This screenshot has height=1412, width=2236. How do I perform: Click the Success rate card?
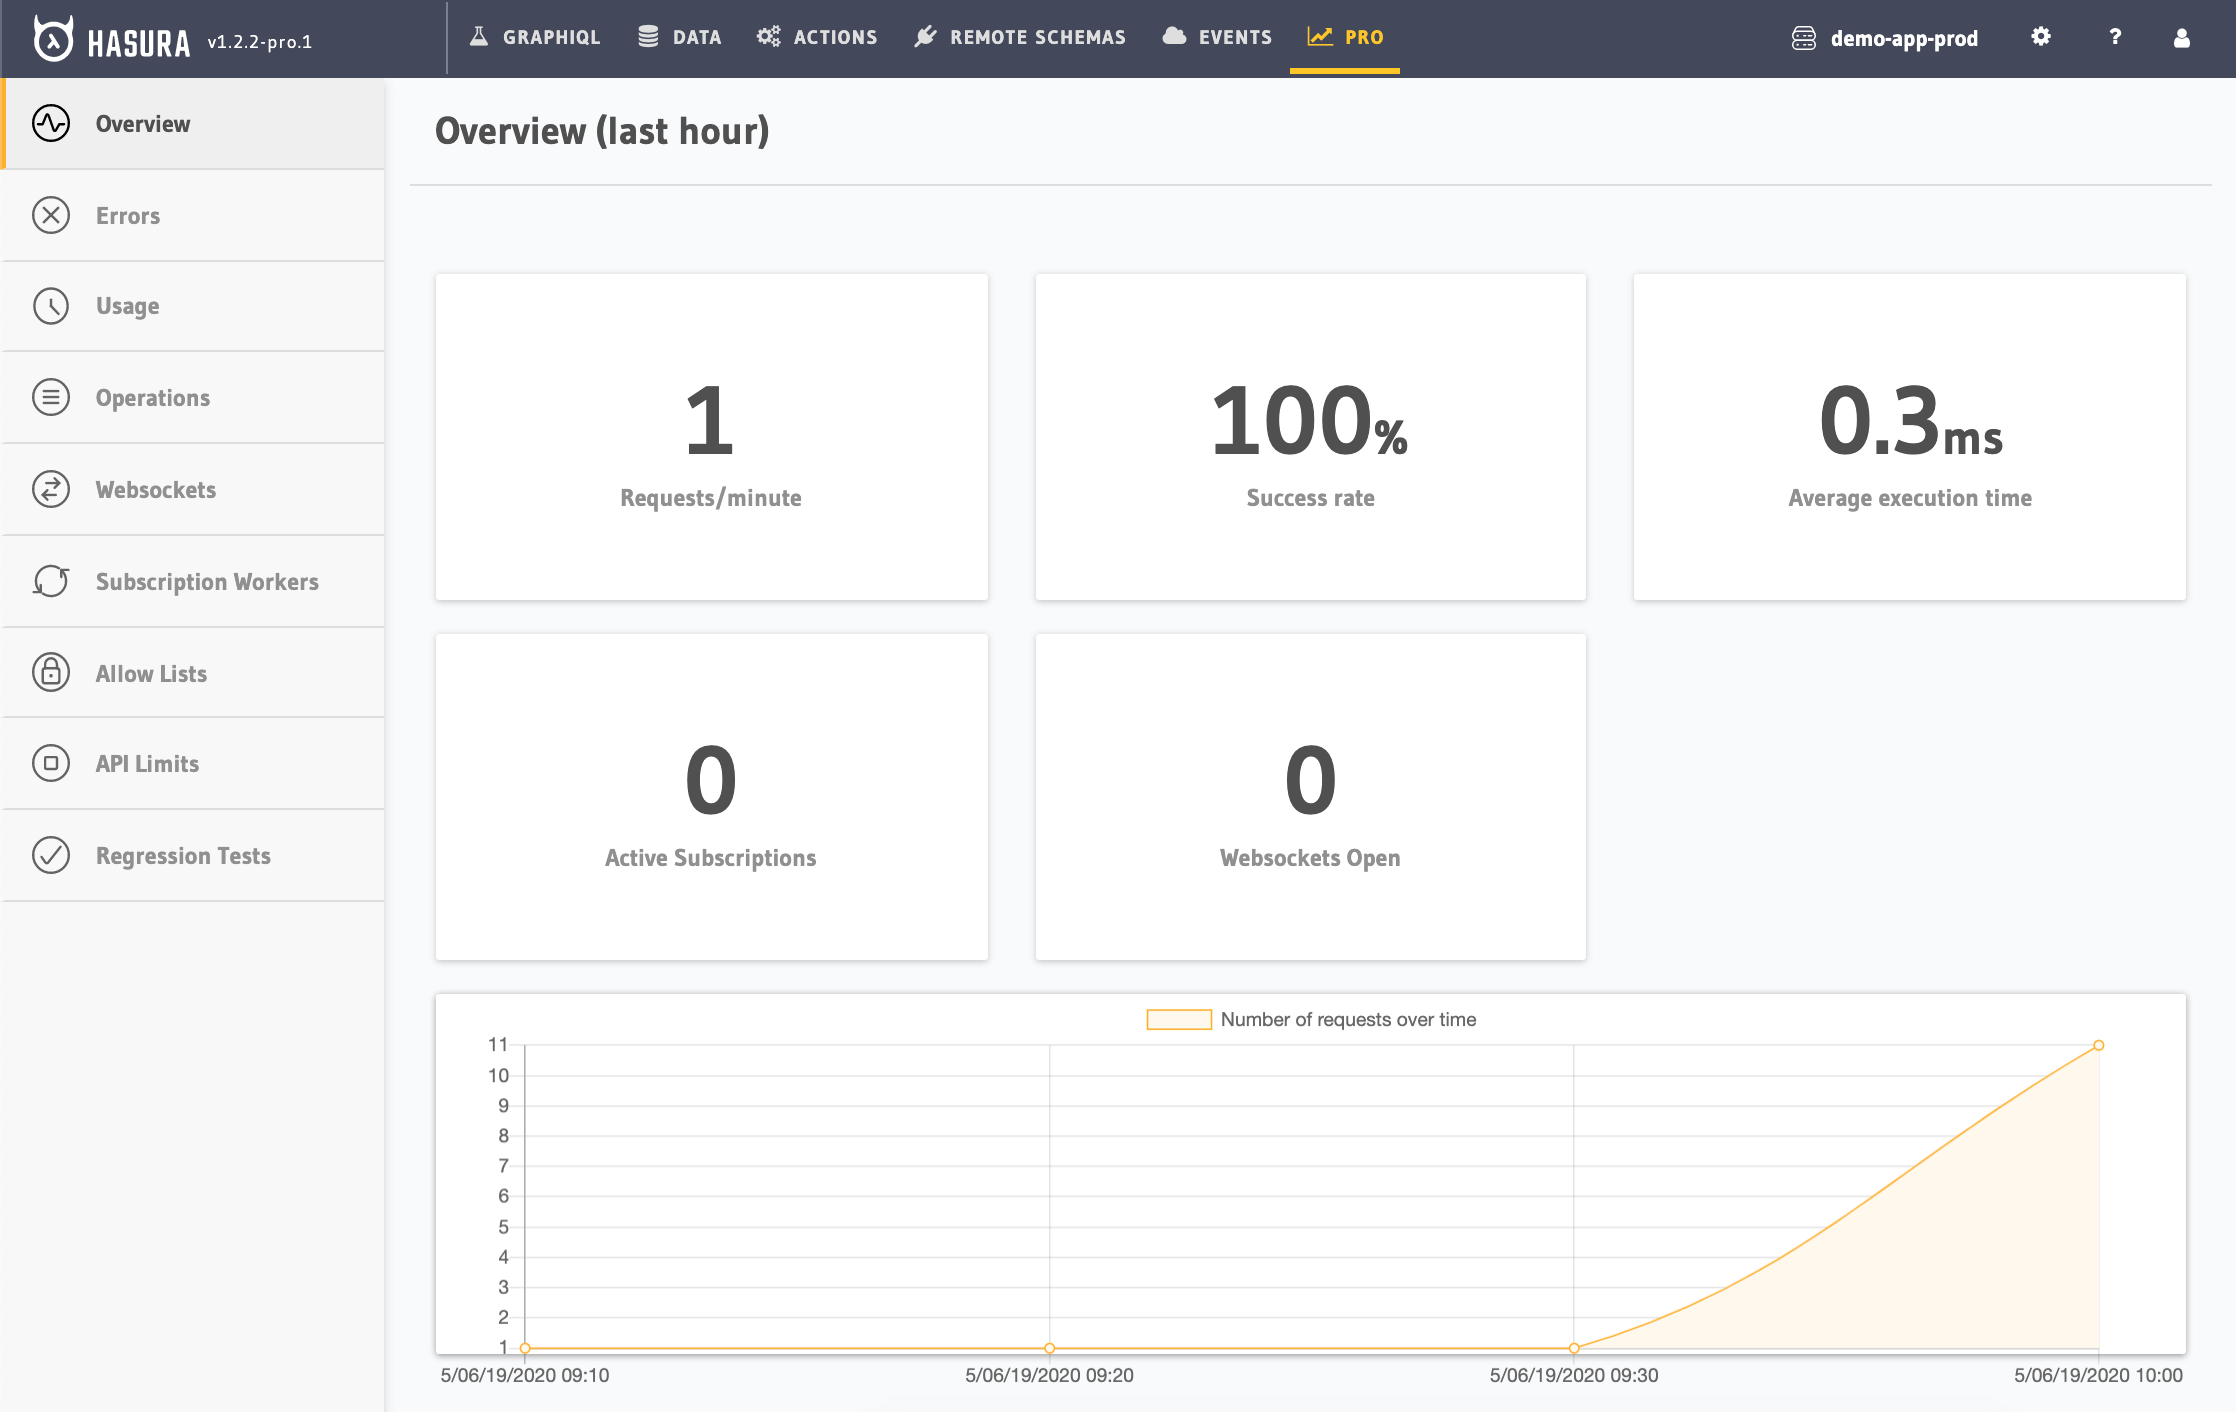coord(1310,437)
